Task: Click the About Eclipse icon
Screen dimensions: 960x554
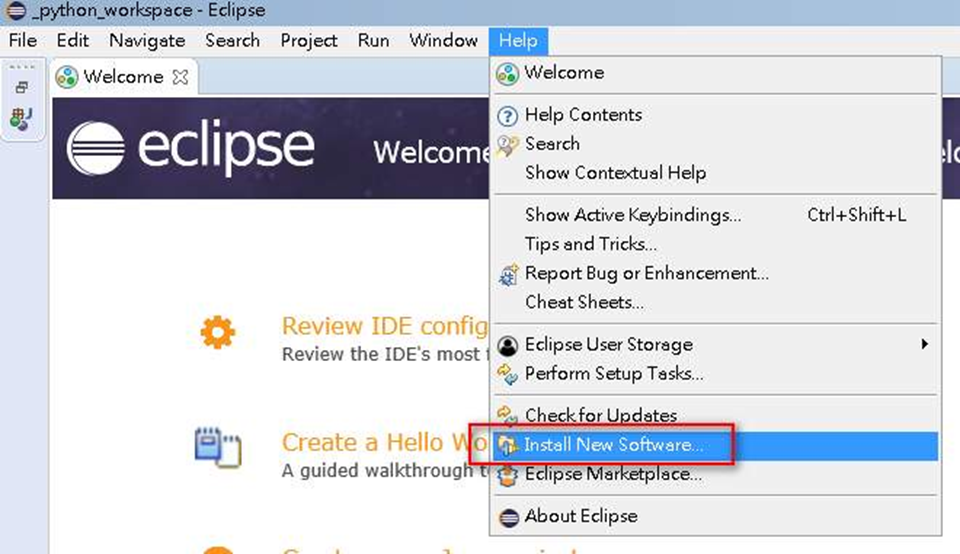Action: tap(509, 518)
